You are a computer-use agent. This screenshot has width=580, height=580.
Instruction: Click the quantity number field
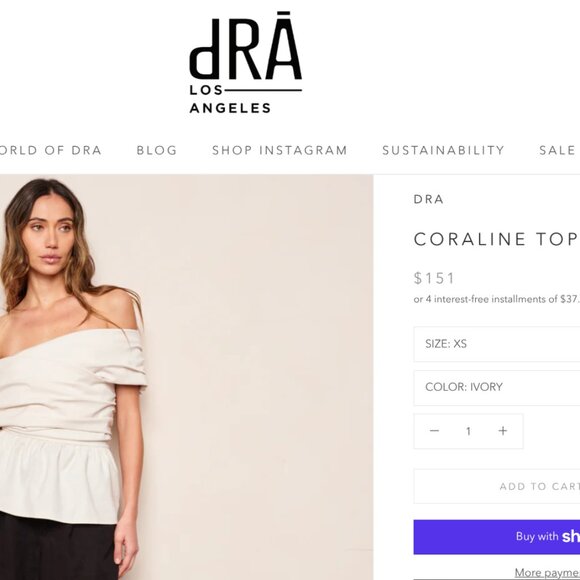point(468,431)
